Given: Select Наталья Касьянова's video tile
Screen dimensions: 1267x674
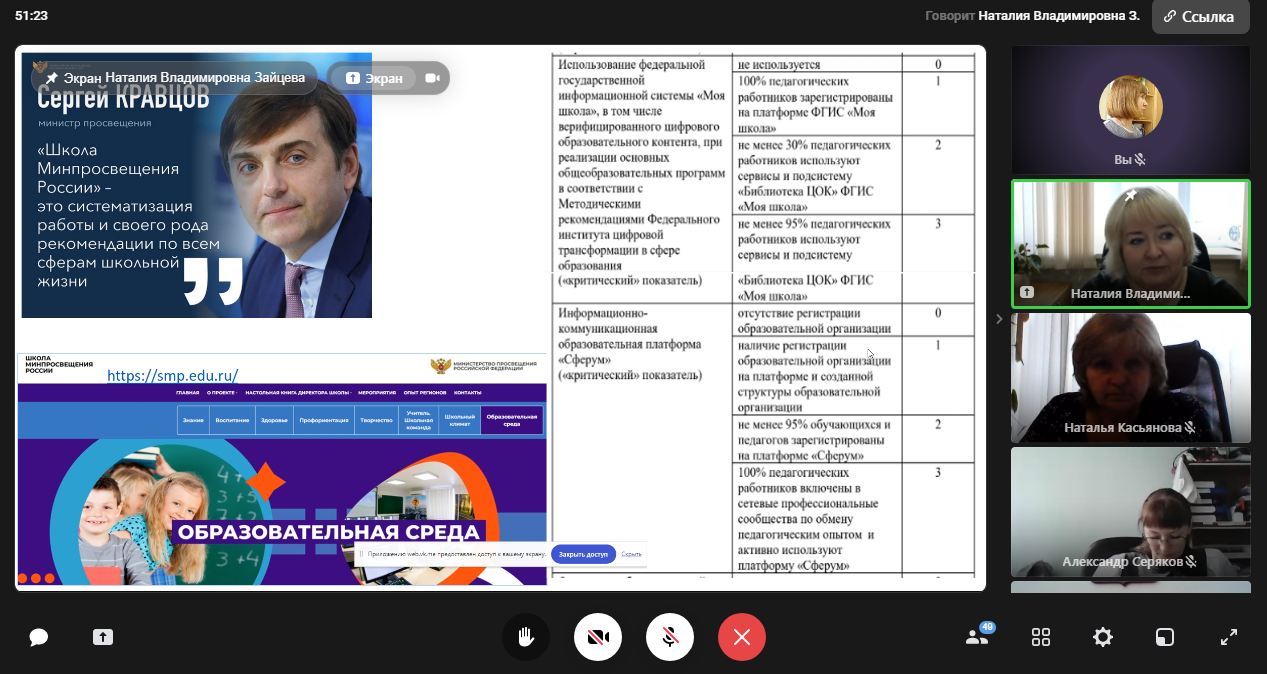Looking at the screenshot, I should click(1131, 378).
